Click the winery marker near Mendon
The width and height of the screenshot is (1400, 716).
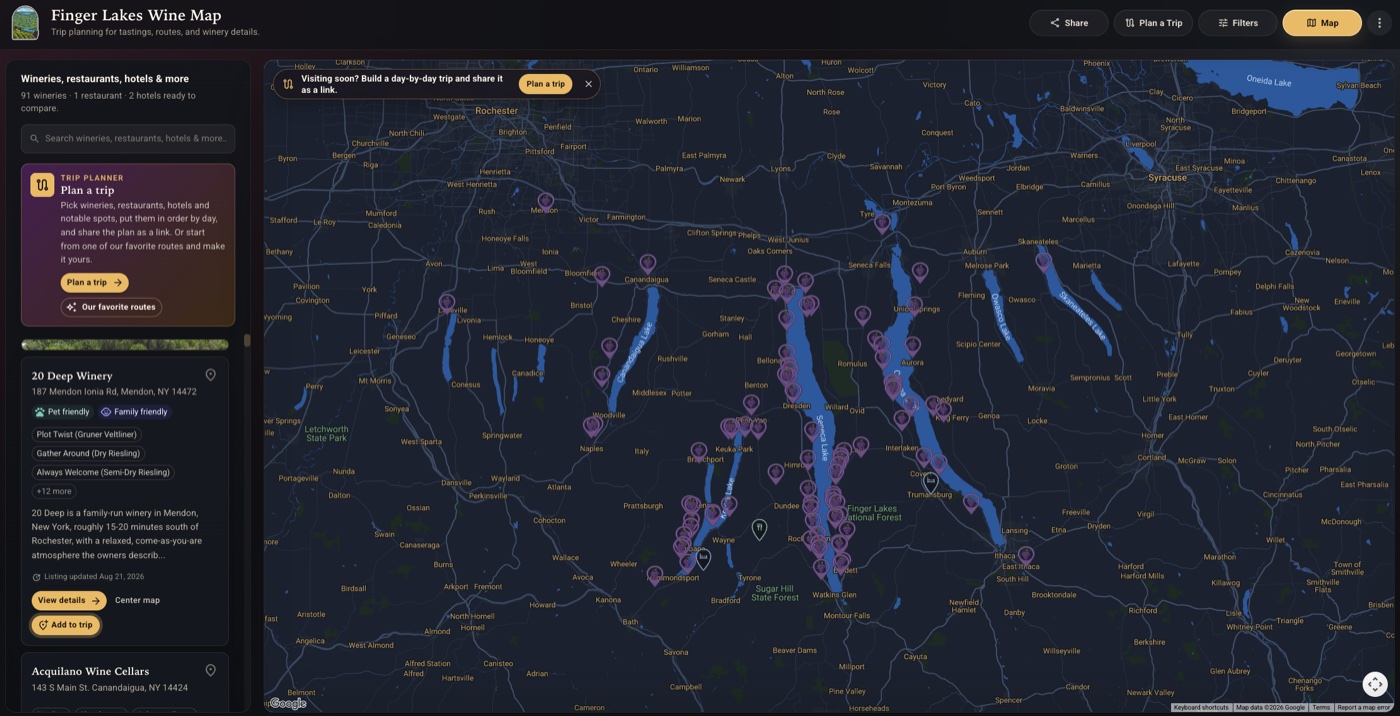pyautogui.click(x=546, y=201)
